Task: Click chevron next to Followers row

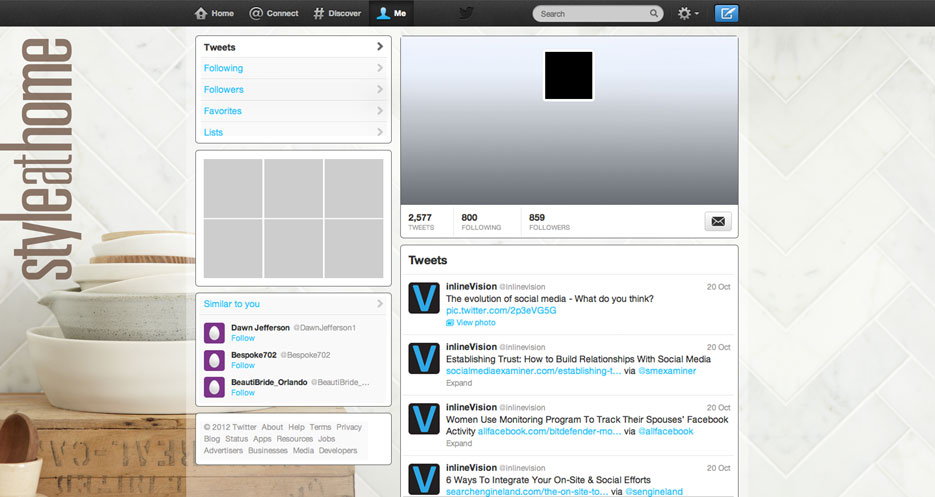Action: click(380, 89)
